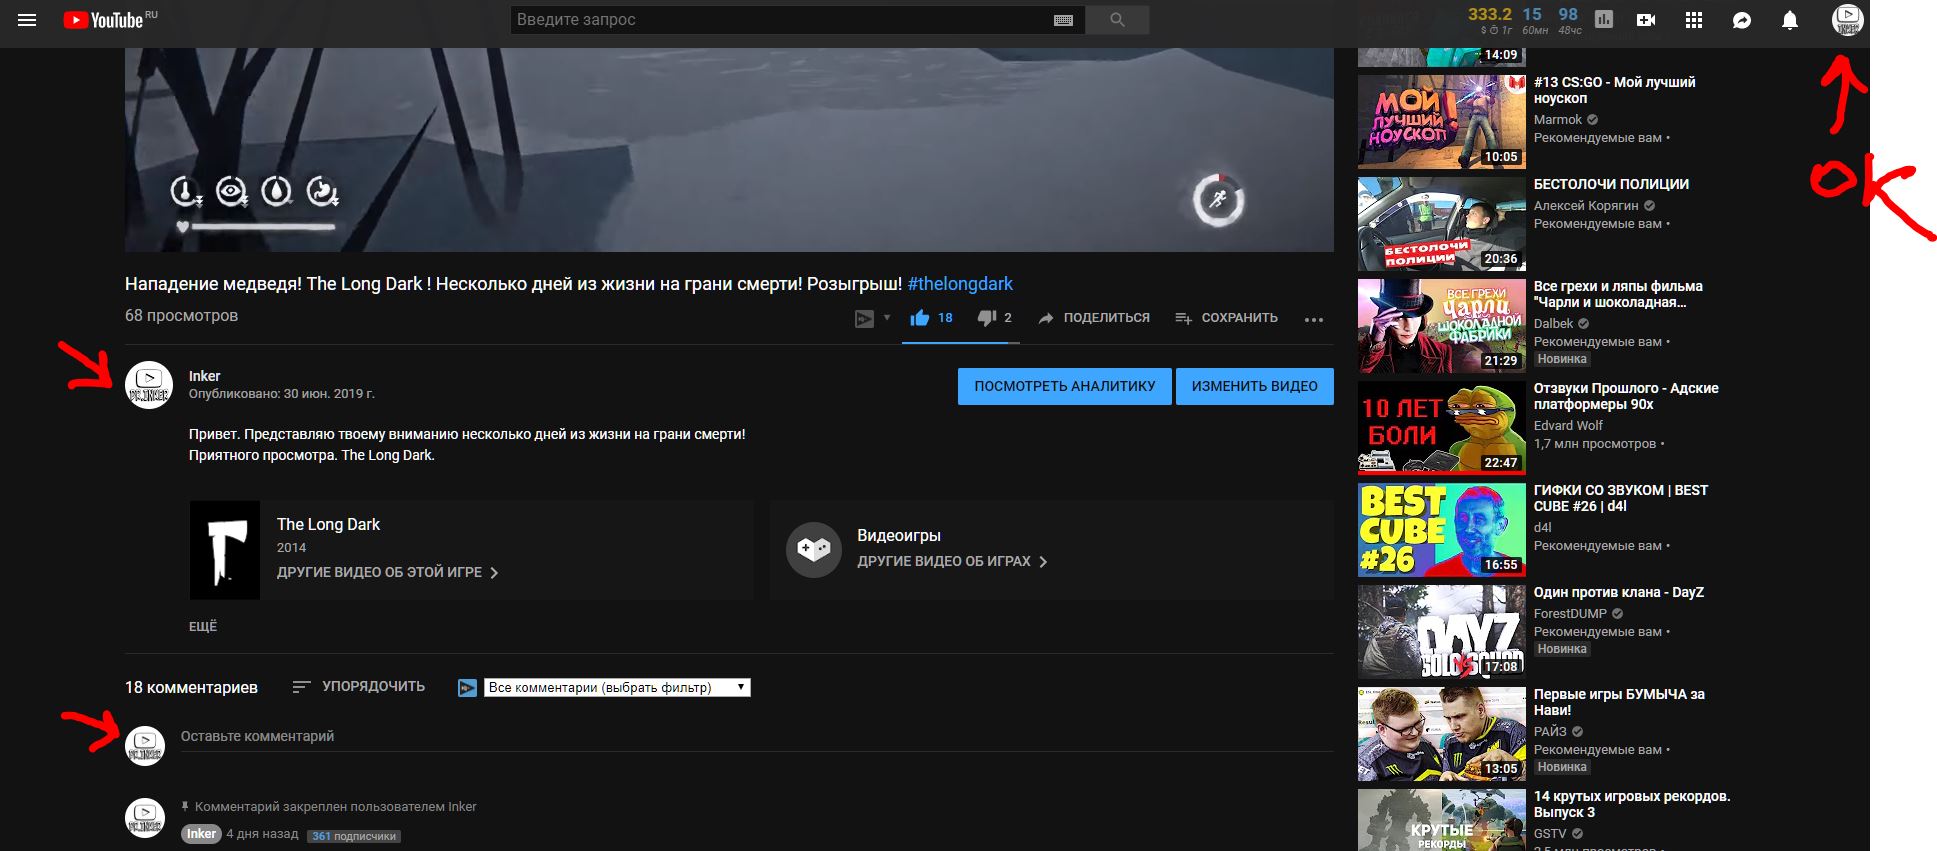Open the DayZ video thumbnail
This screenshot has width=1937, height=851.
[x=1442, y=631]
